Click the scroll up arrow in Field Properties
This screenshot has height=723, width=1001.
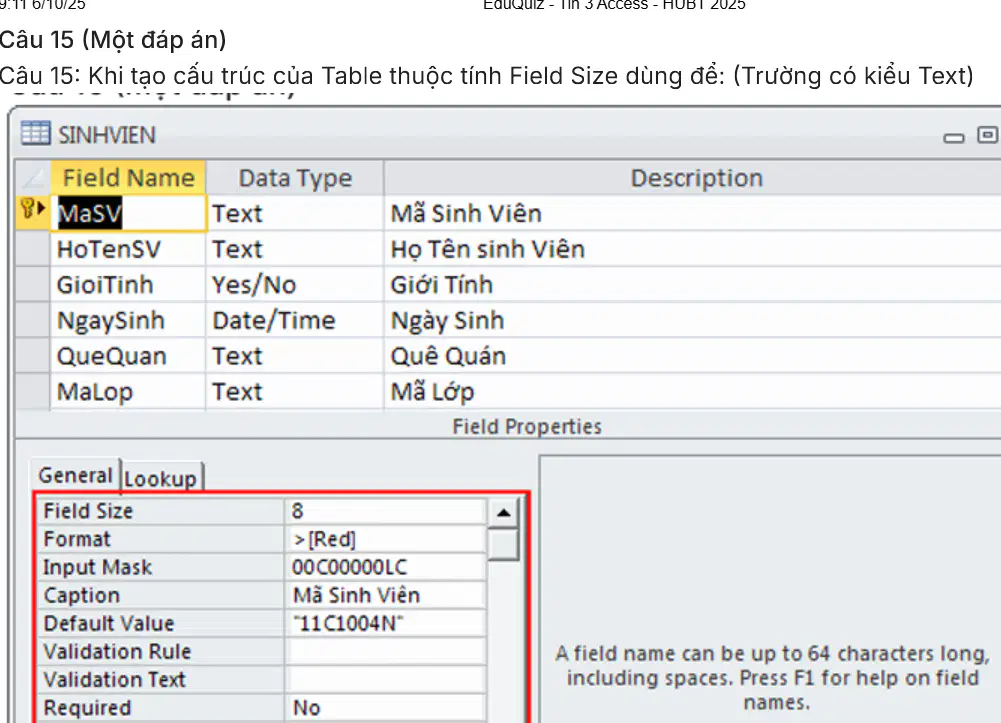pyautogui.click(x=504, y=512)
